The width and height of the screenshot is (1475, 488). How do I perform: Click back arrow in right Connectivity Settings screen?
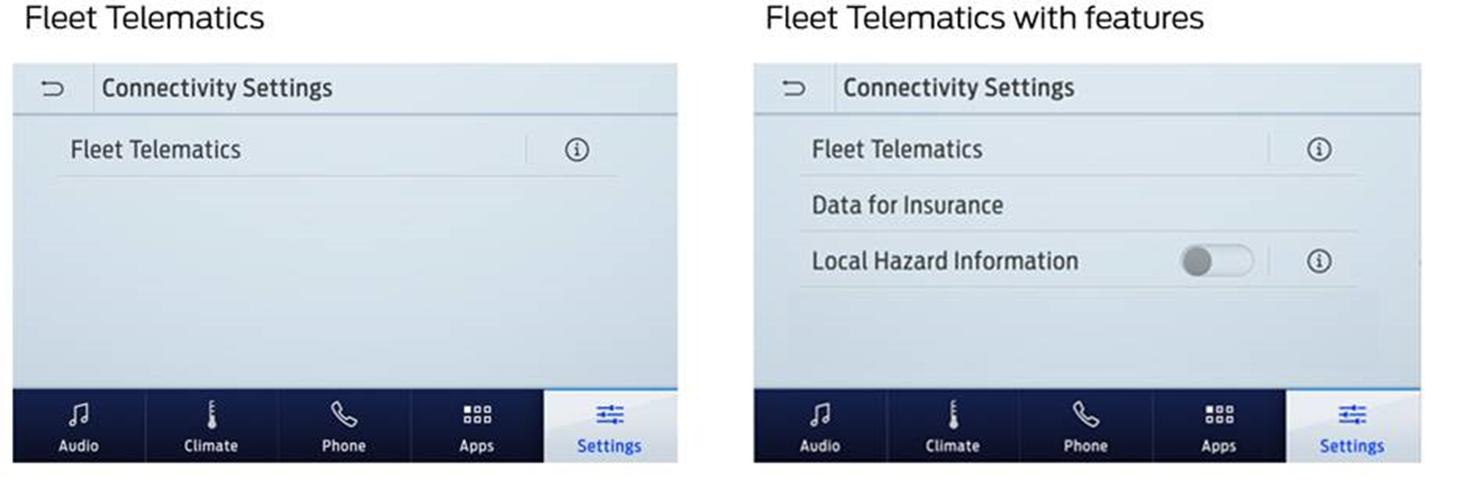click(x=794, y=89)
